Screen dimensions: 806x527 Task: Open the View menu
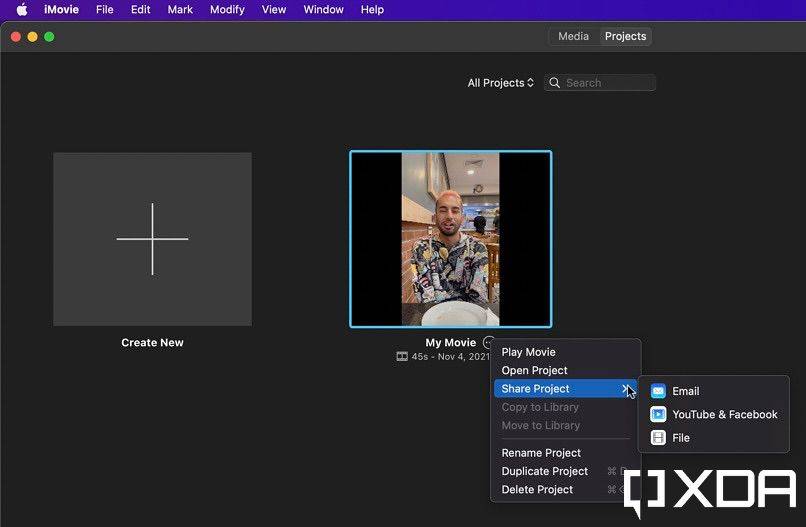point(273,10)
